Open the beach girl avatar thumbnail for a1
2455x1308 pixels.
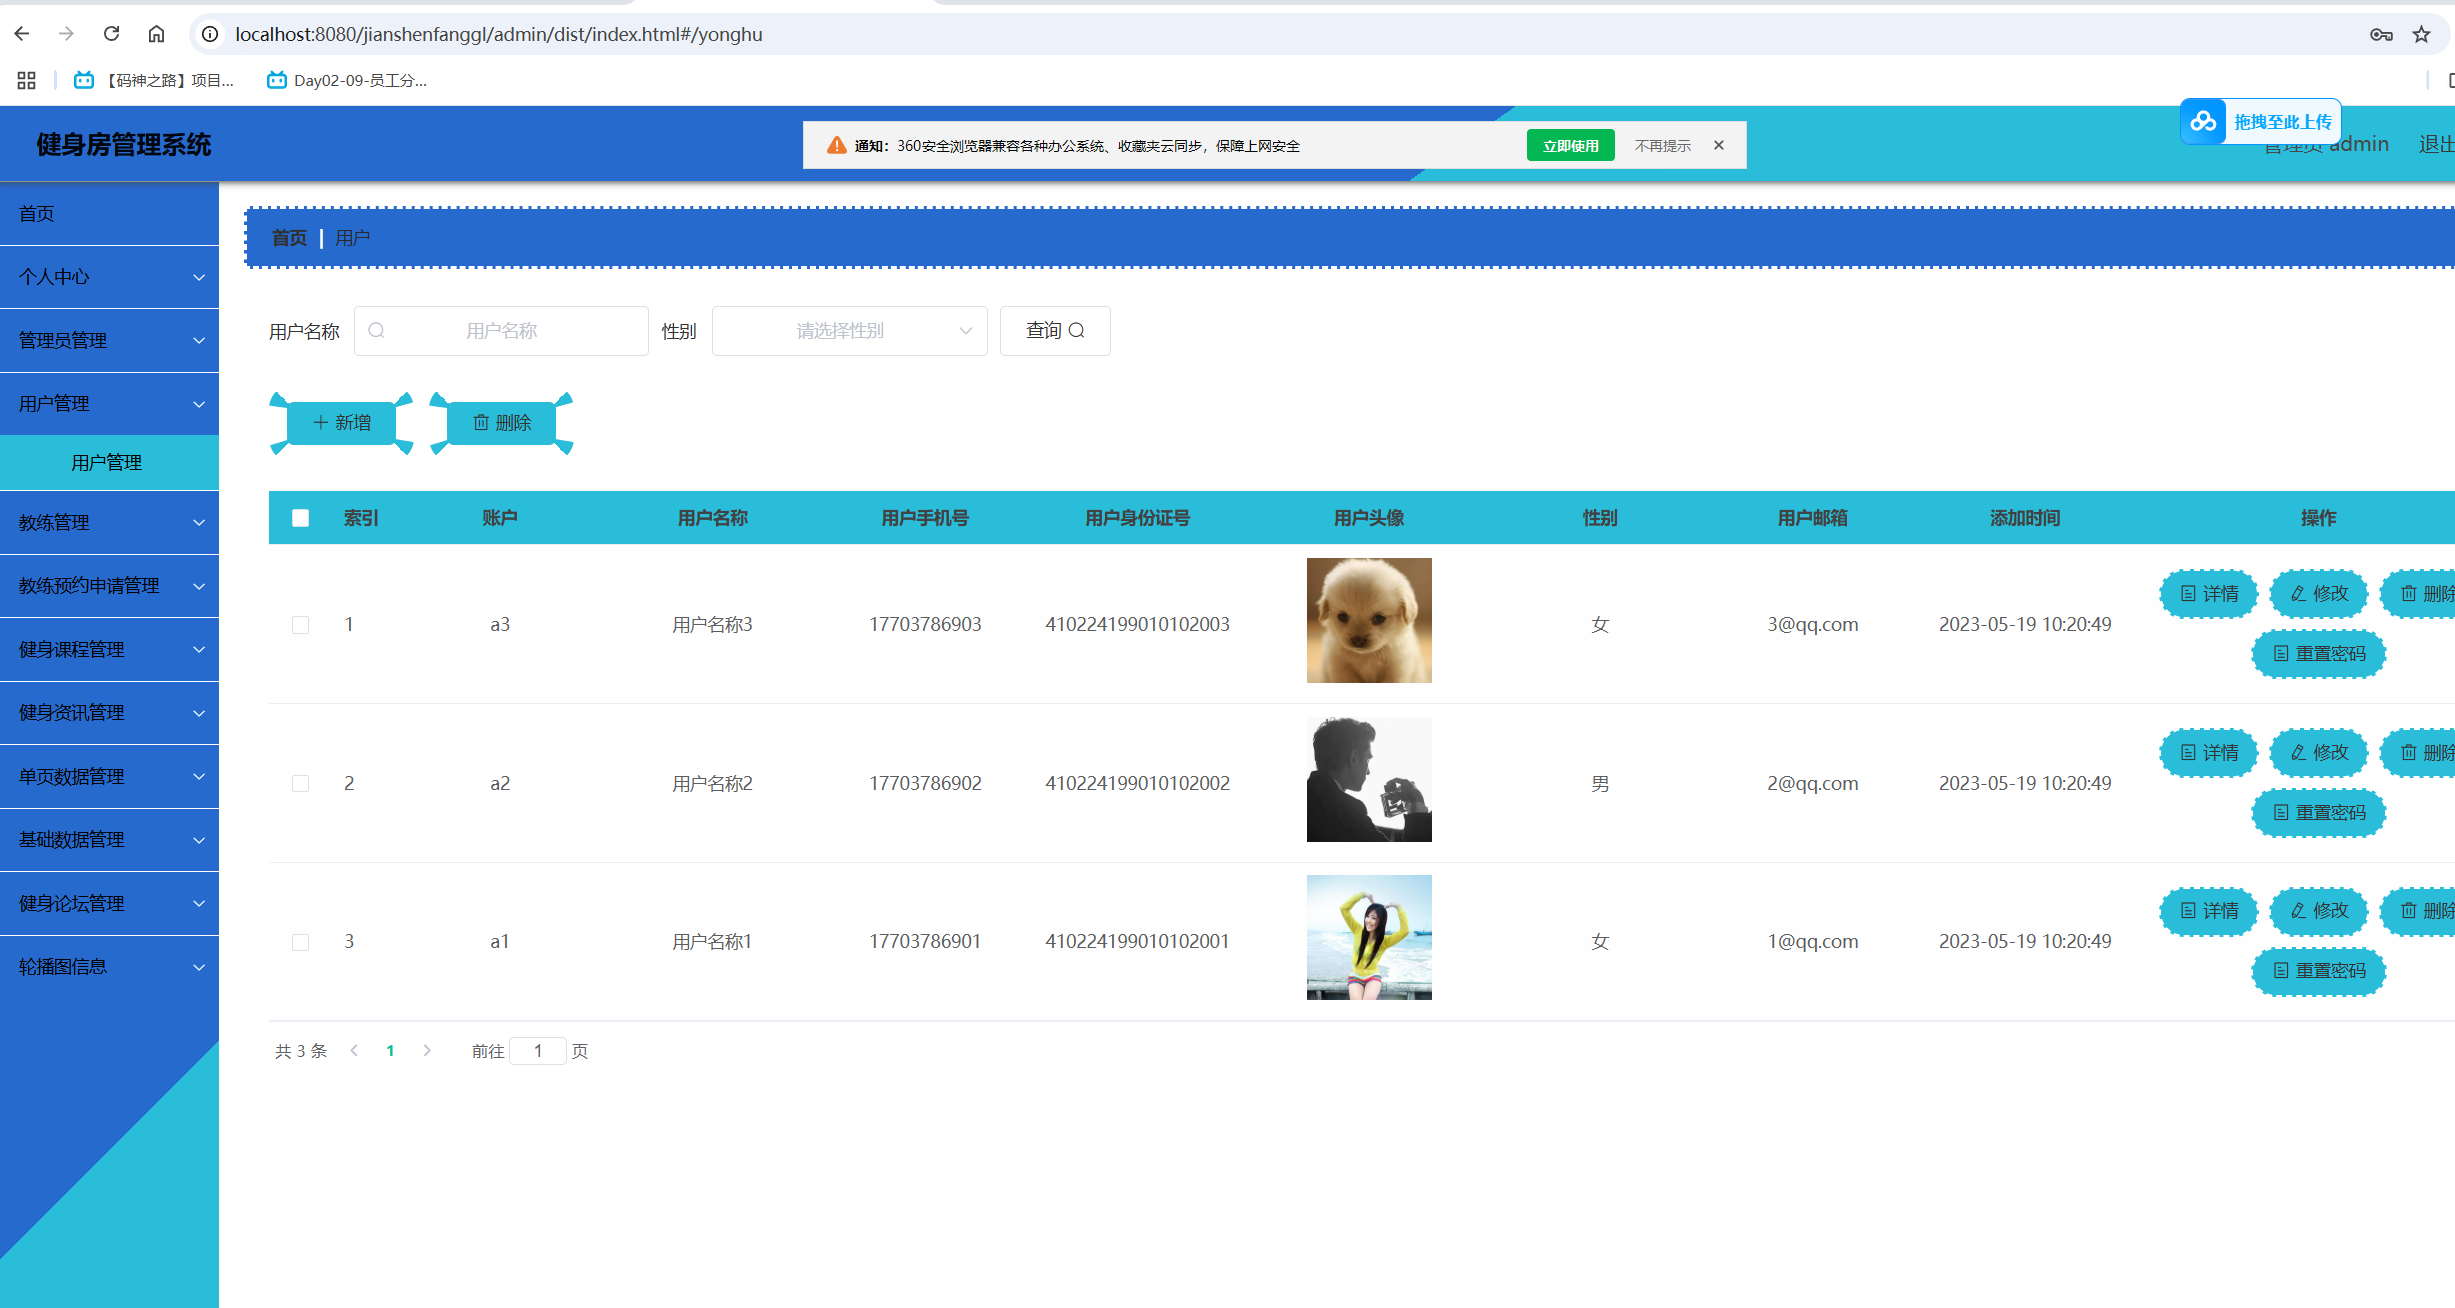pyautogui.click(x=1369, y=937)
